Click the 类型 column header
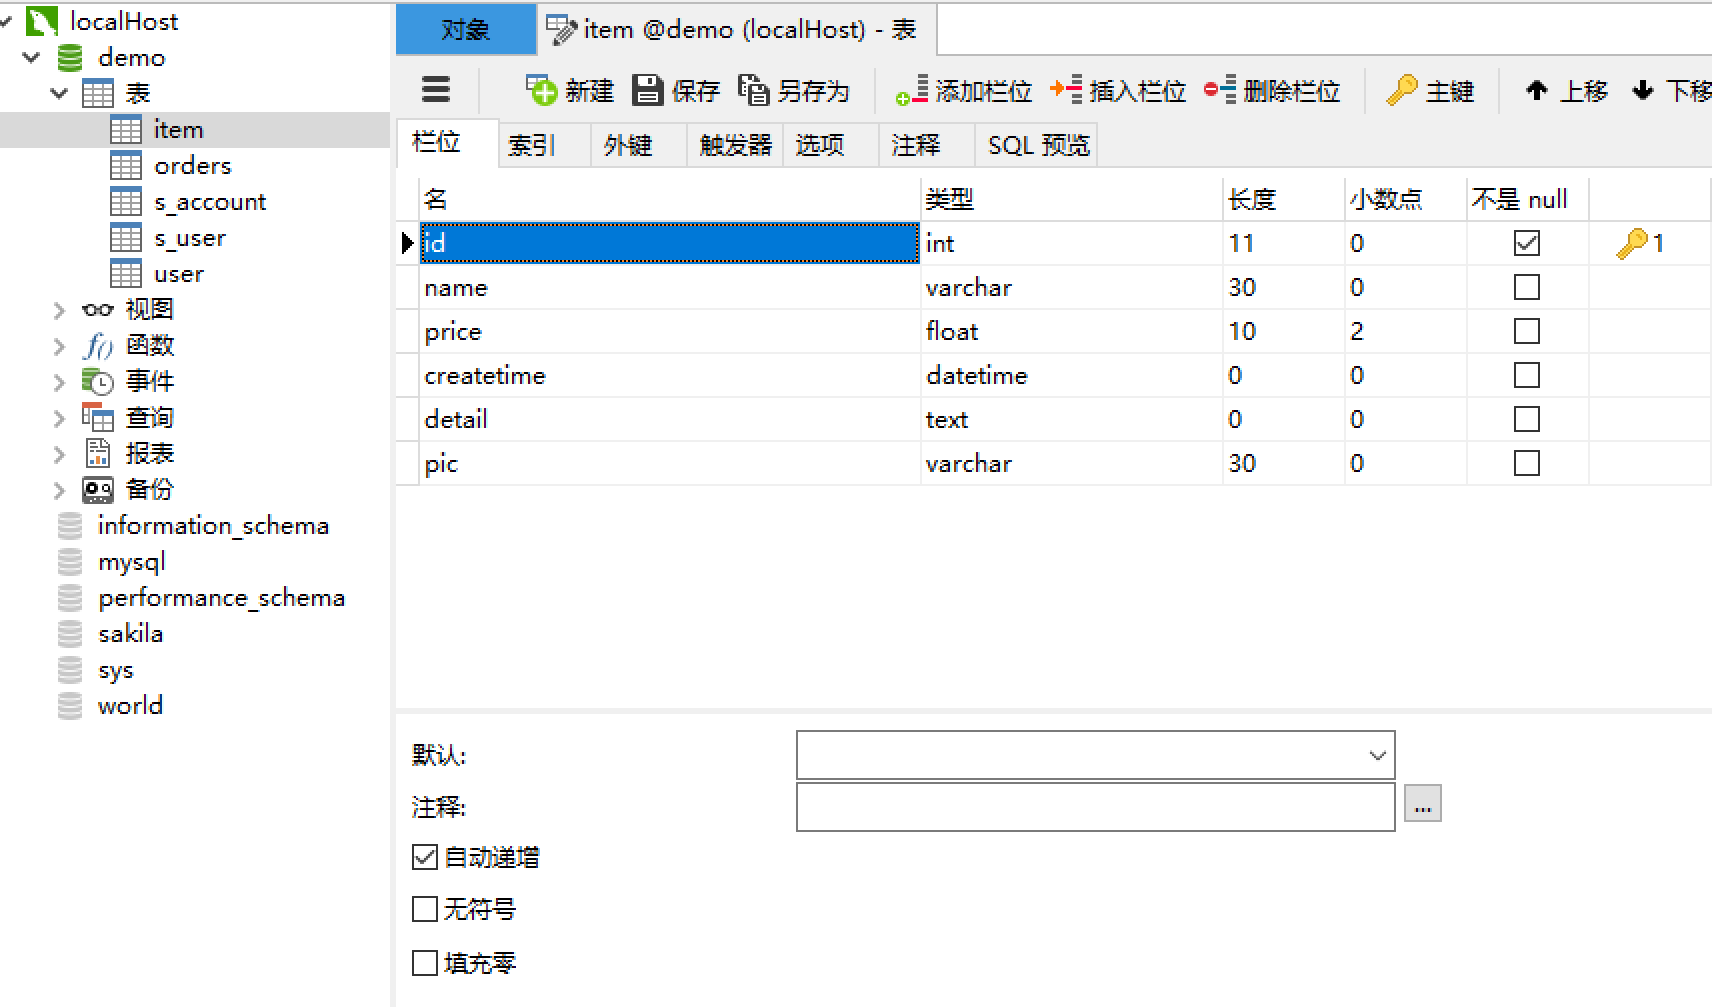This screenshot has width=1712, height=1007. [1071, 199]
